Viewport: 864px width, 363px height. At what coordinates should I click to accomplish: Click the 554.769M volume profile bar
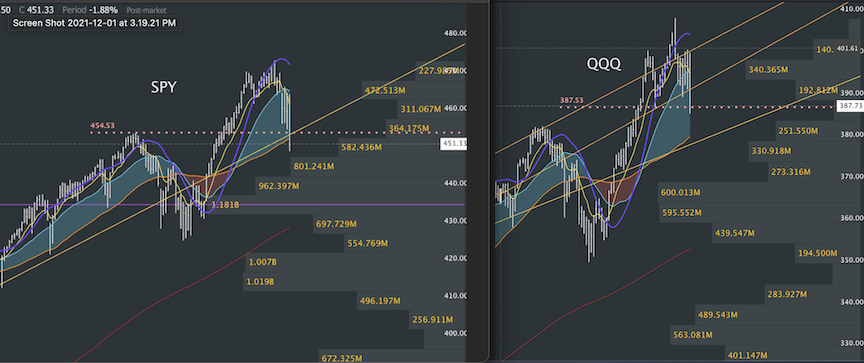(405, 243)
